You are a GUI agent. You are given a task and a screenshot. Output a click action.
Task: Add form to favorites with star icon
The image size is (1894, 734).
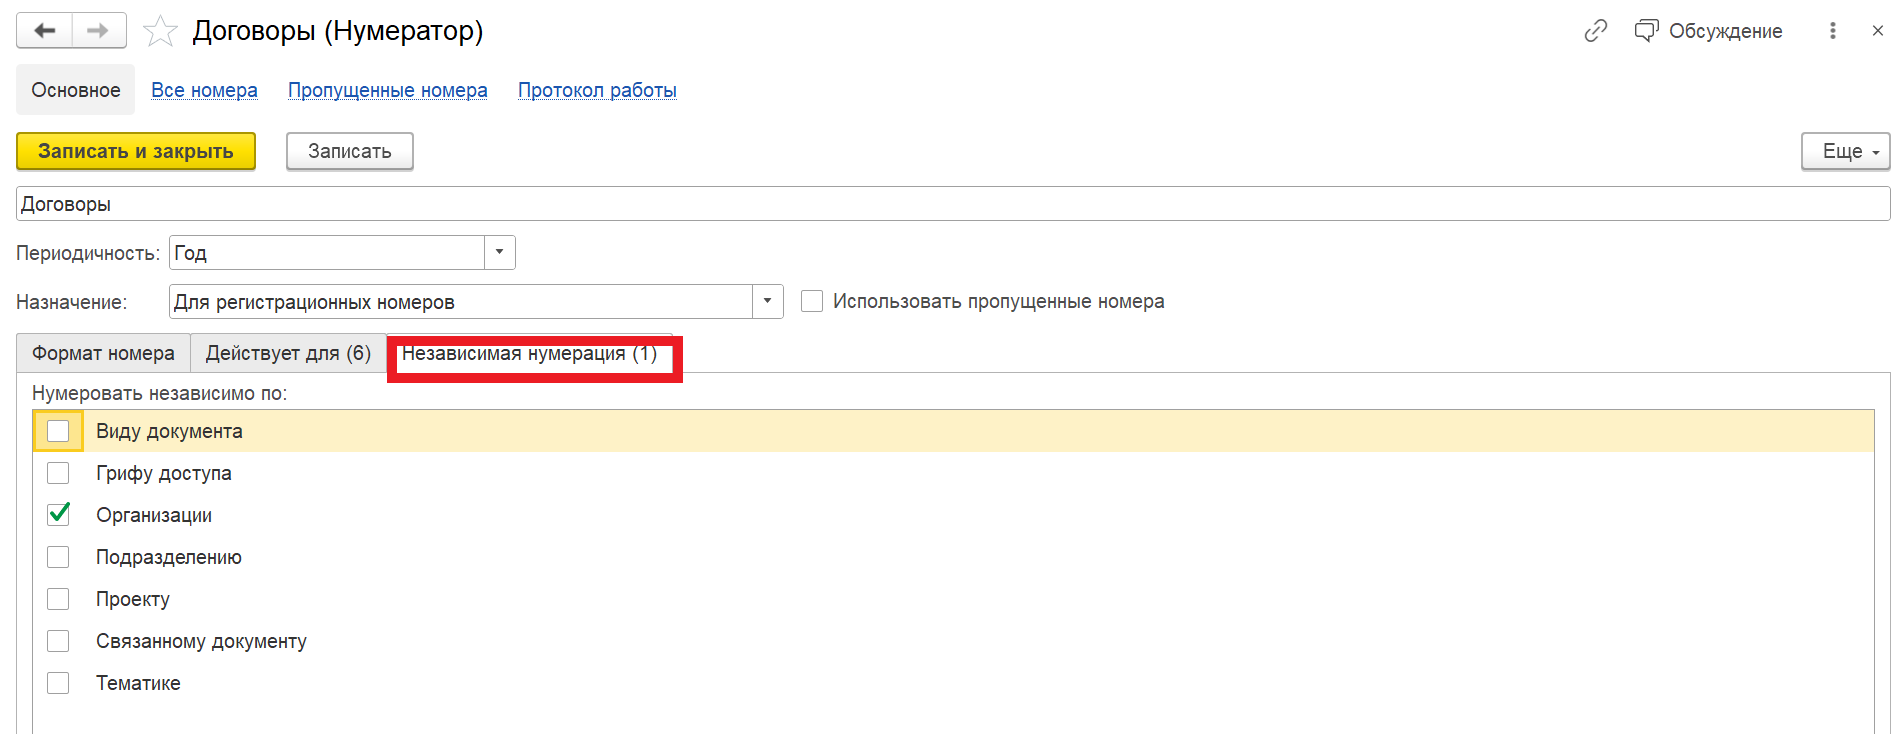160,31
